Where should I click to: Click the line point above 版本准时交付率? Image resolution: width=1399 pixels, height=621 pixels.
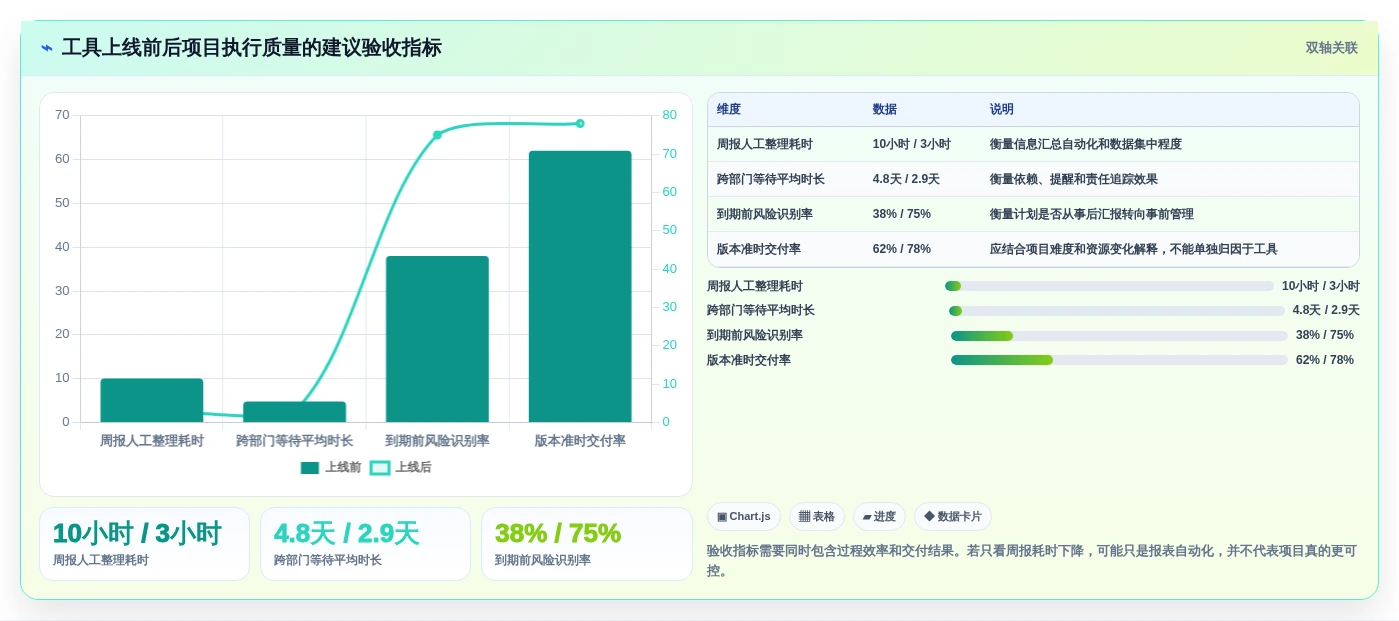(x=580, y=124)
